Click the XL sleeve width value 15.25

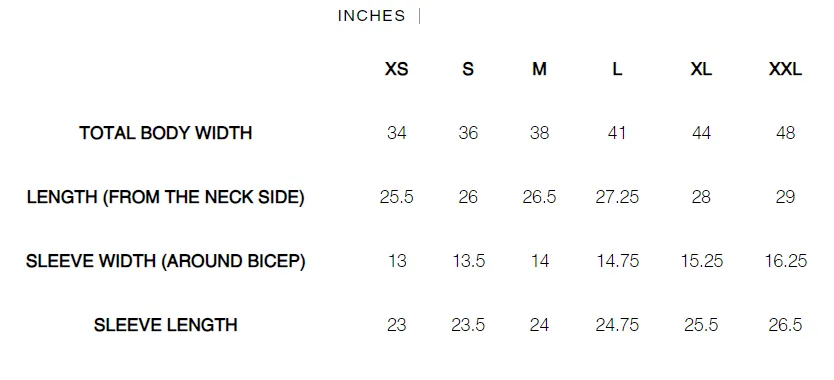point(702,261)
